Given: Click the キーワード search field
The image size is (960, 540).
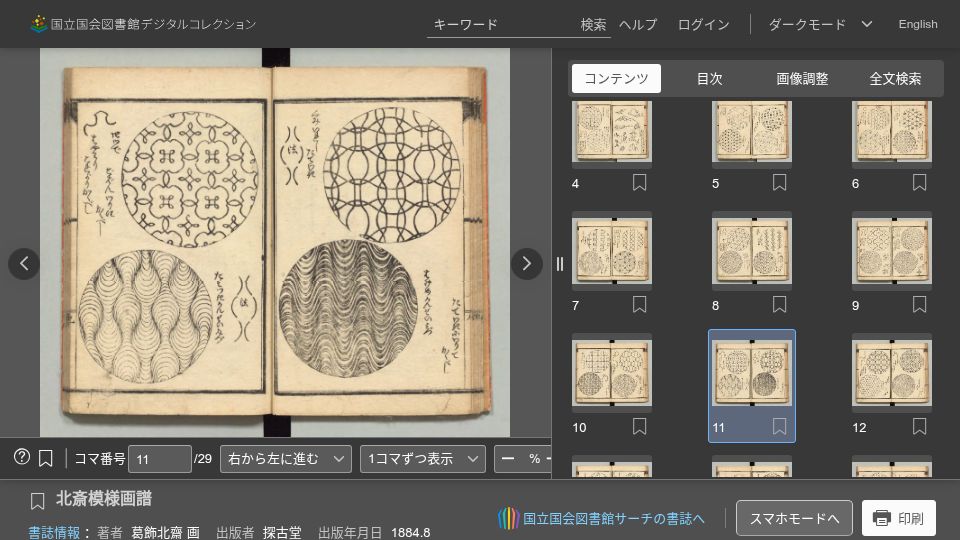Looking at the screenshot, I should coord(502,24).
